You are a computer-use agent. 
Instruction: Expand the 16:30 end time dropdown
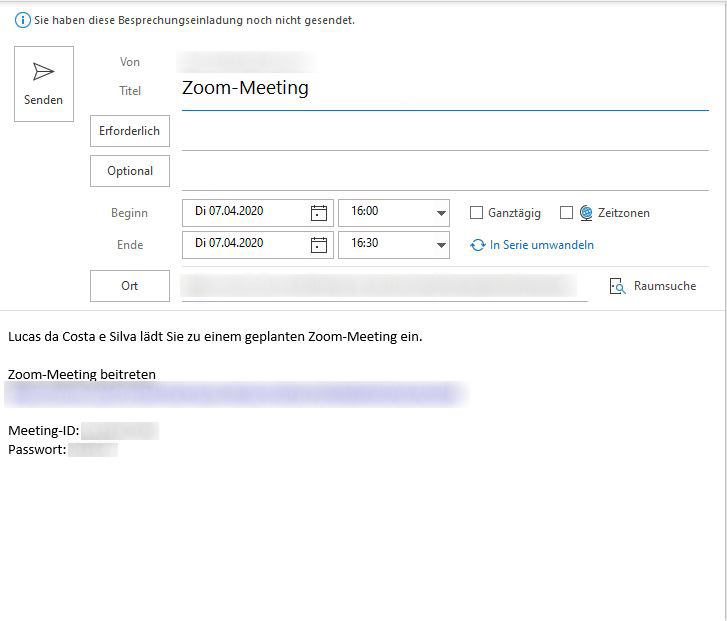tap(441, 245)
